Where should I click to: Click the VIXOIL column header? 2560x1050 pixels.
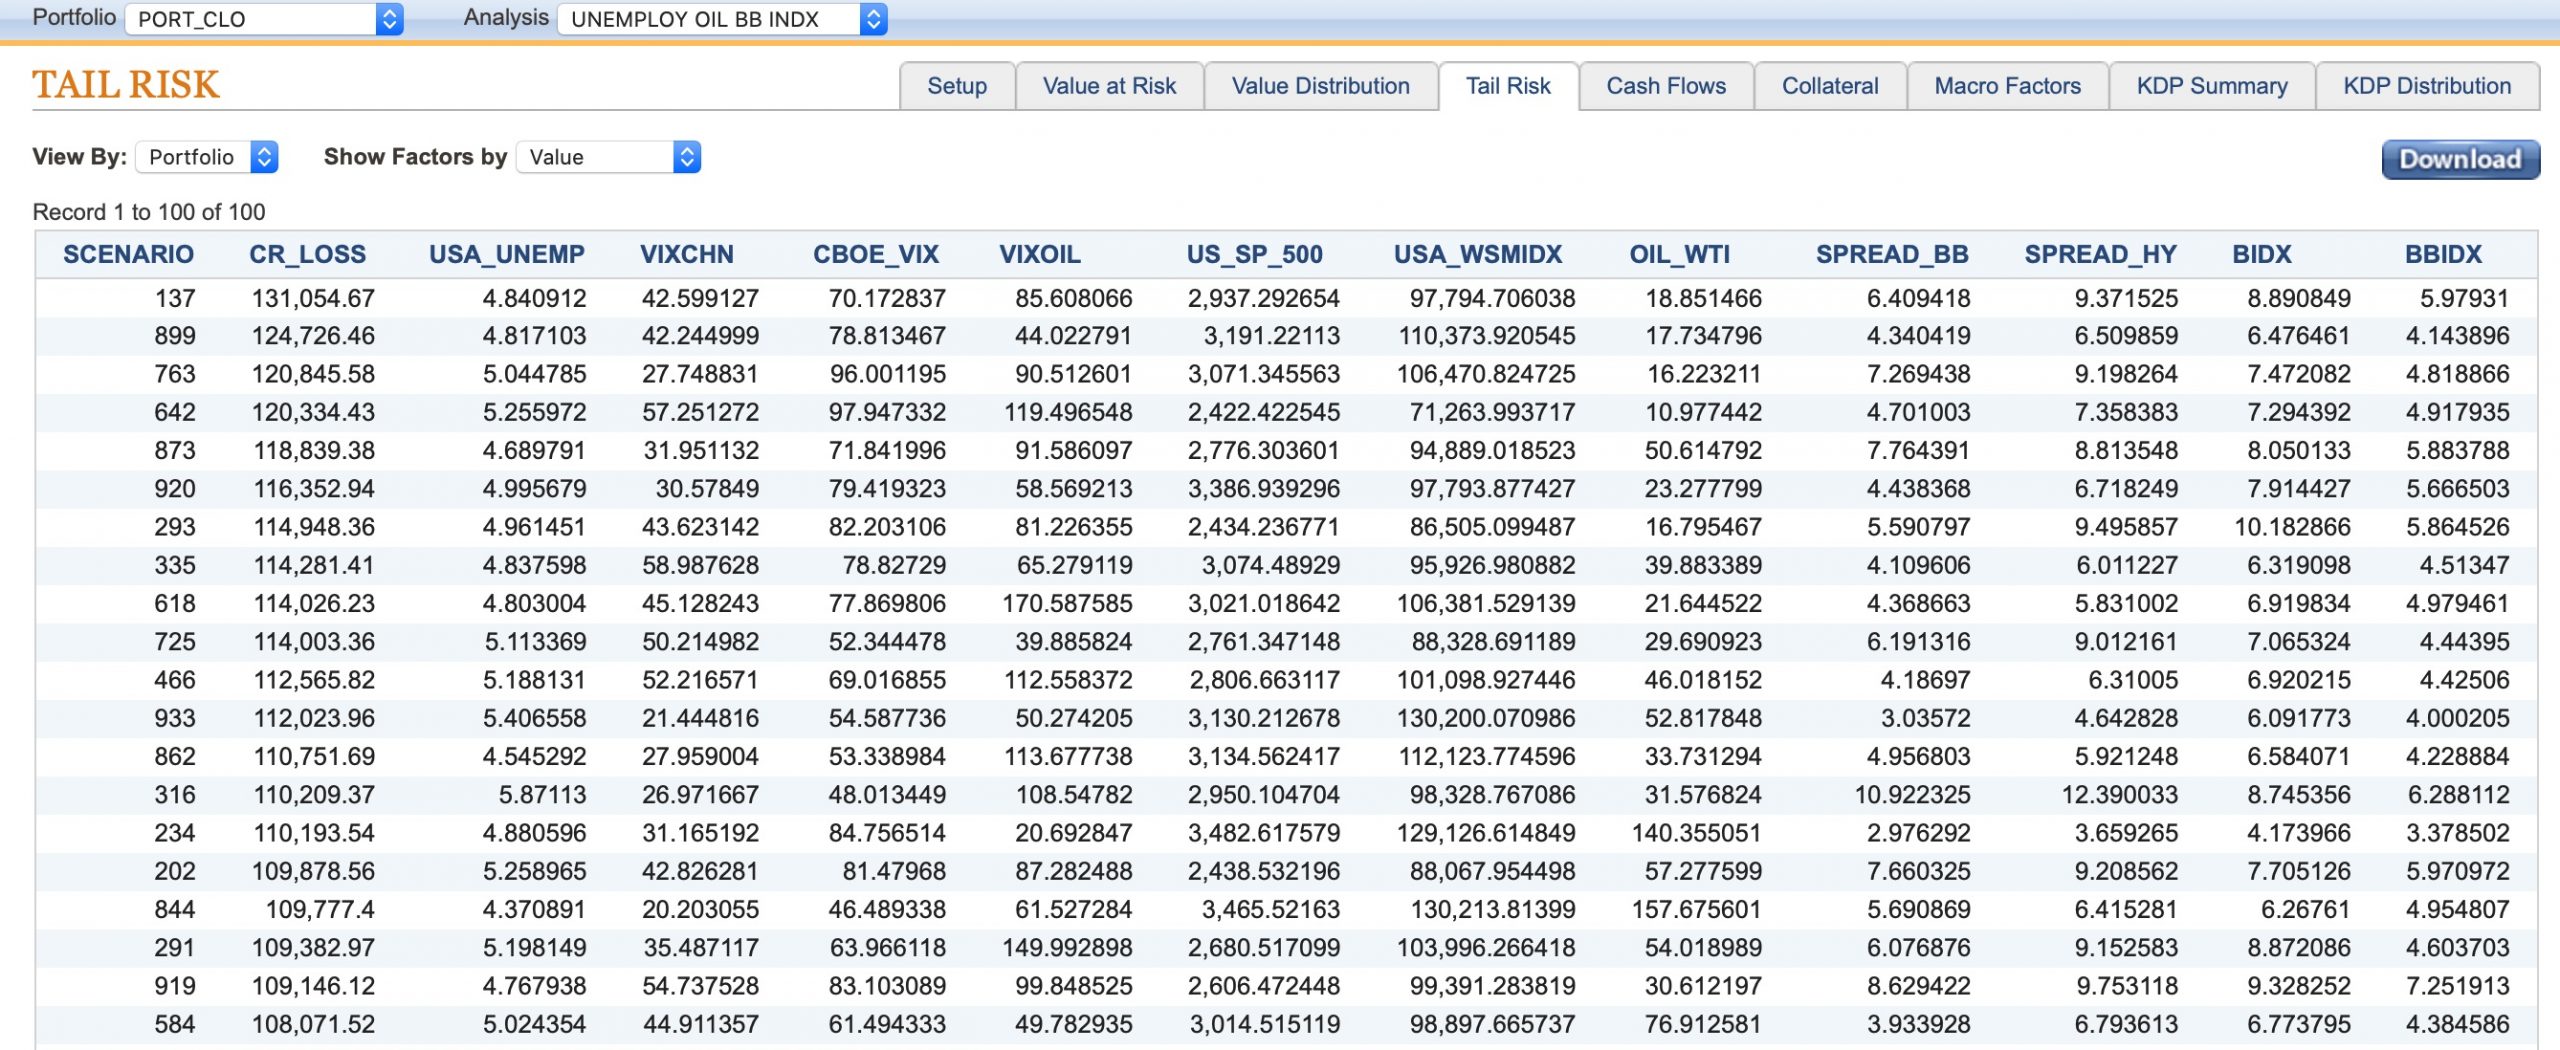click(1040, 254)
